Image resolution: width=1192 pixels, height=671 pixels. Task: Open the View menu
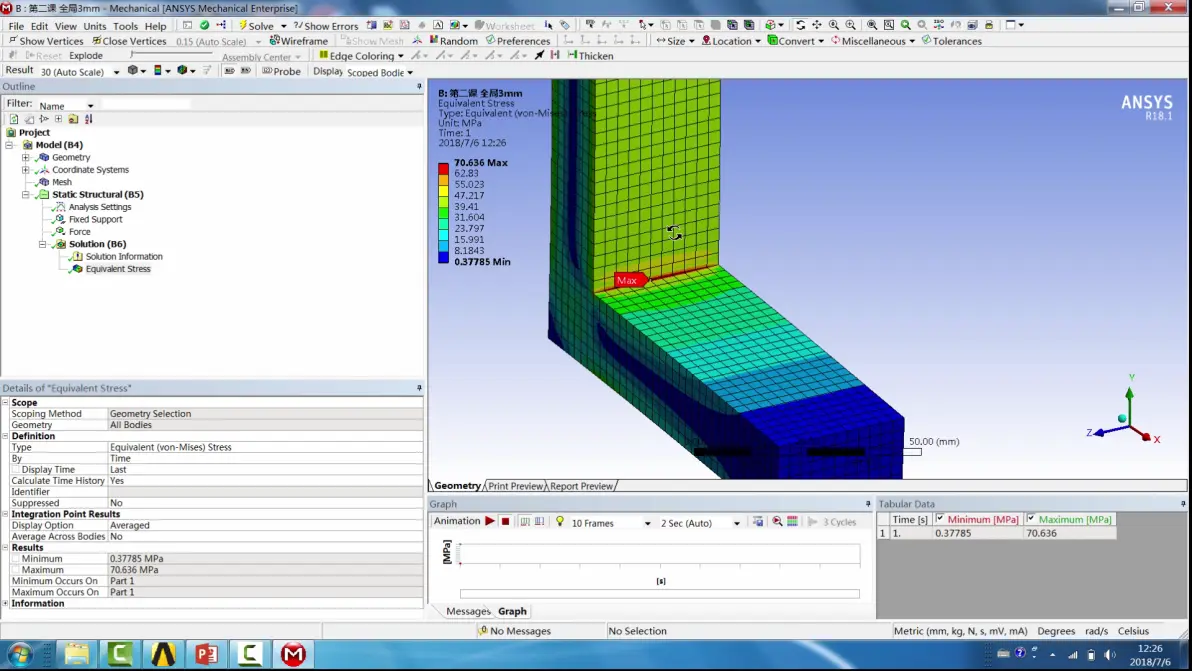click(x=65, y=26)
